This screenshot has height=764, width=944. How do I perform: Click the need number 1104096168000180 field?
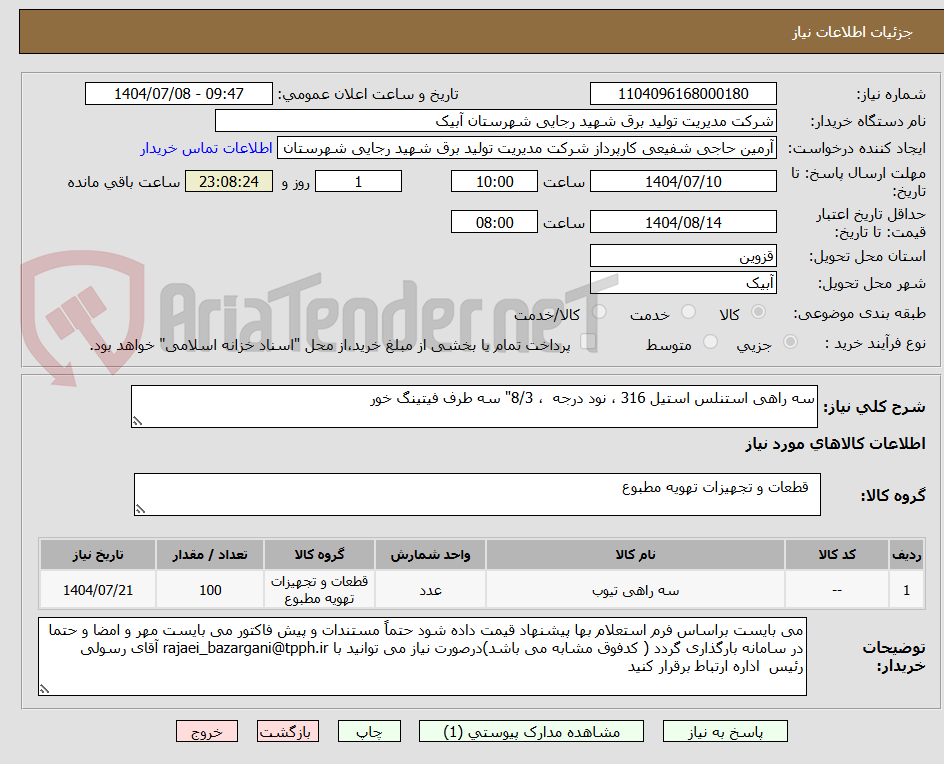(684, 92)
